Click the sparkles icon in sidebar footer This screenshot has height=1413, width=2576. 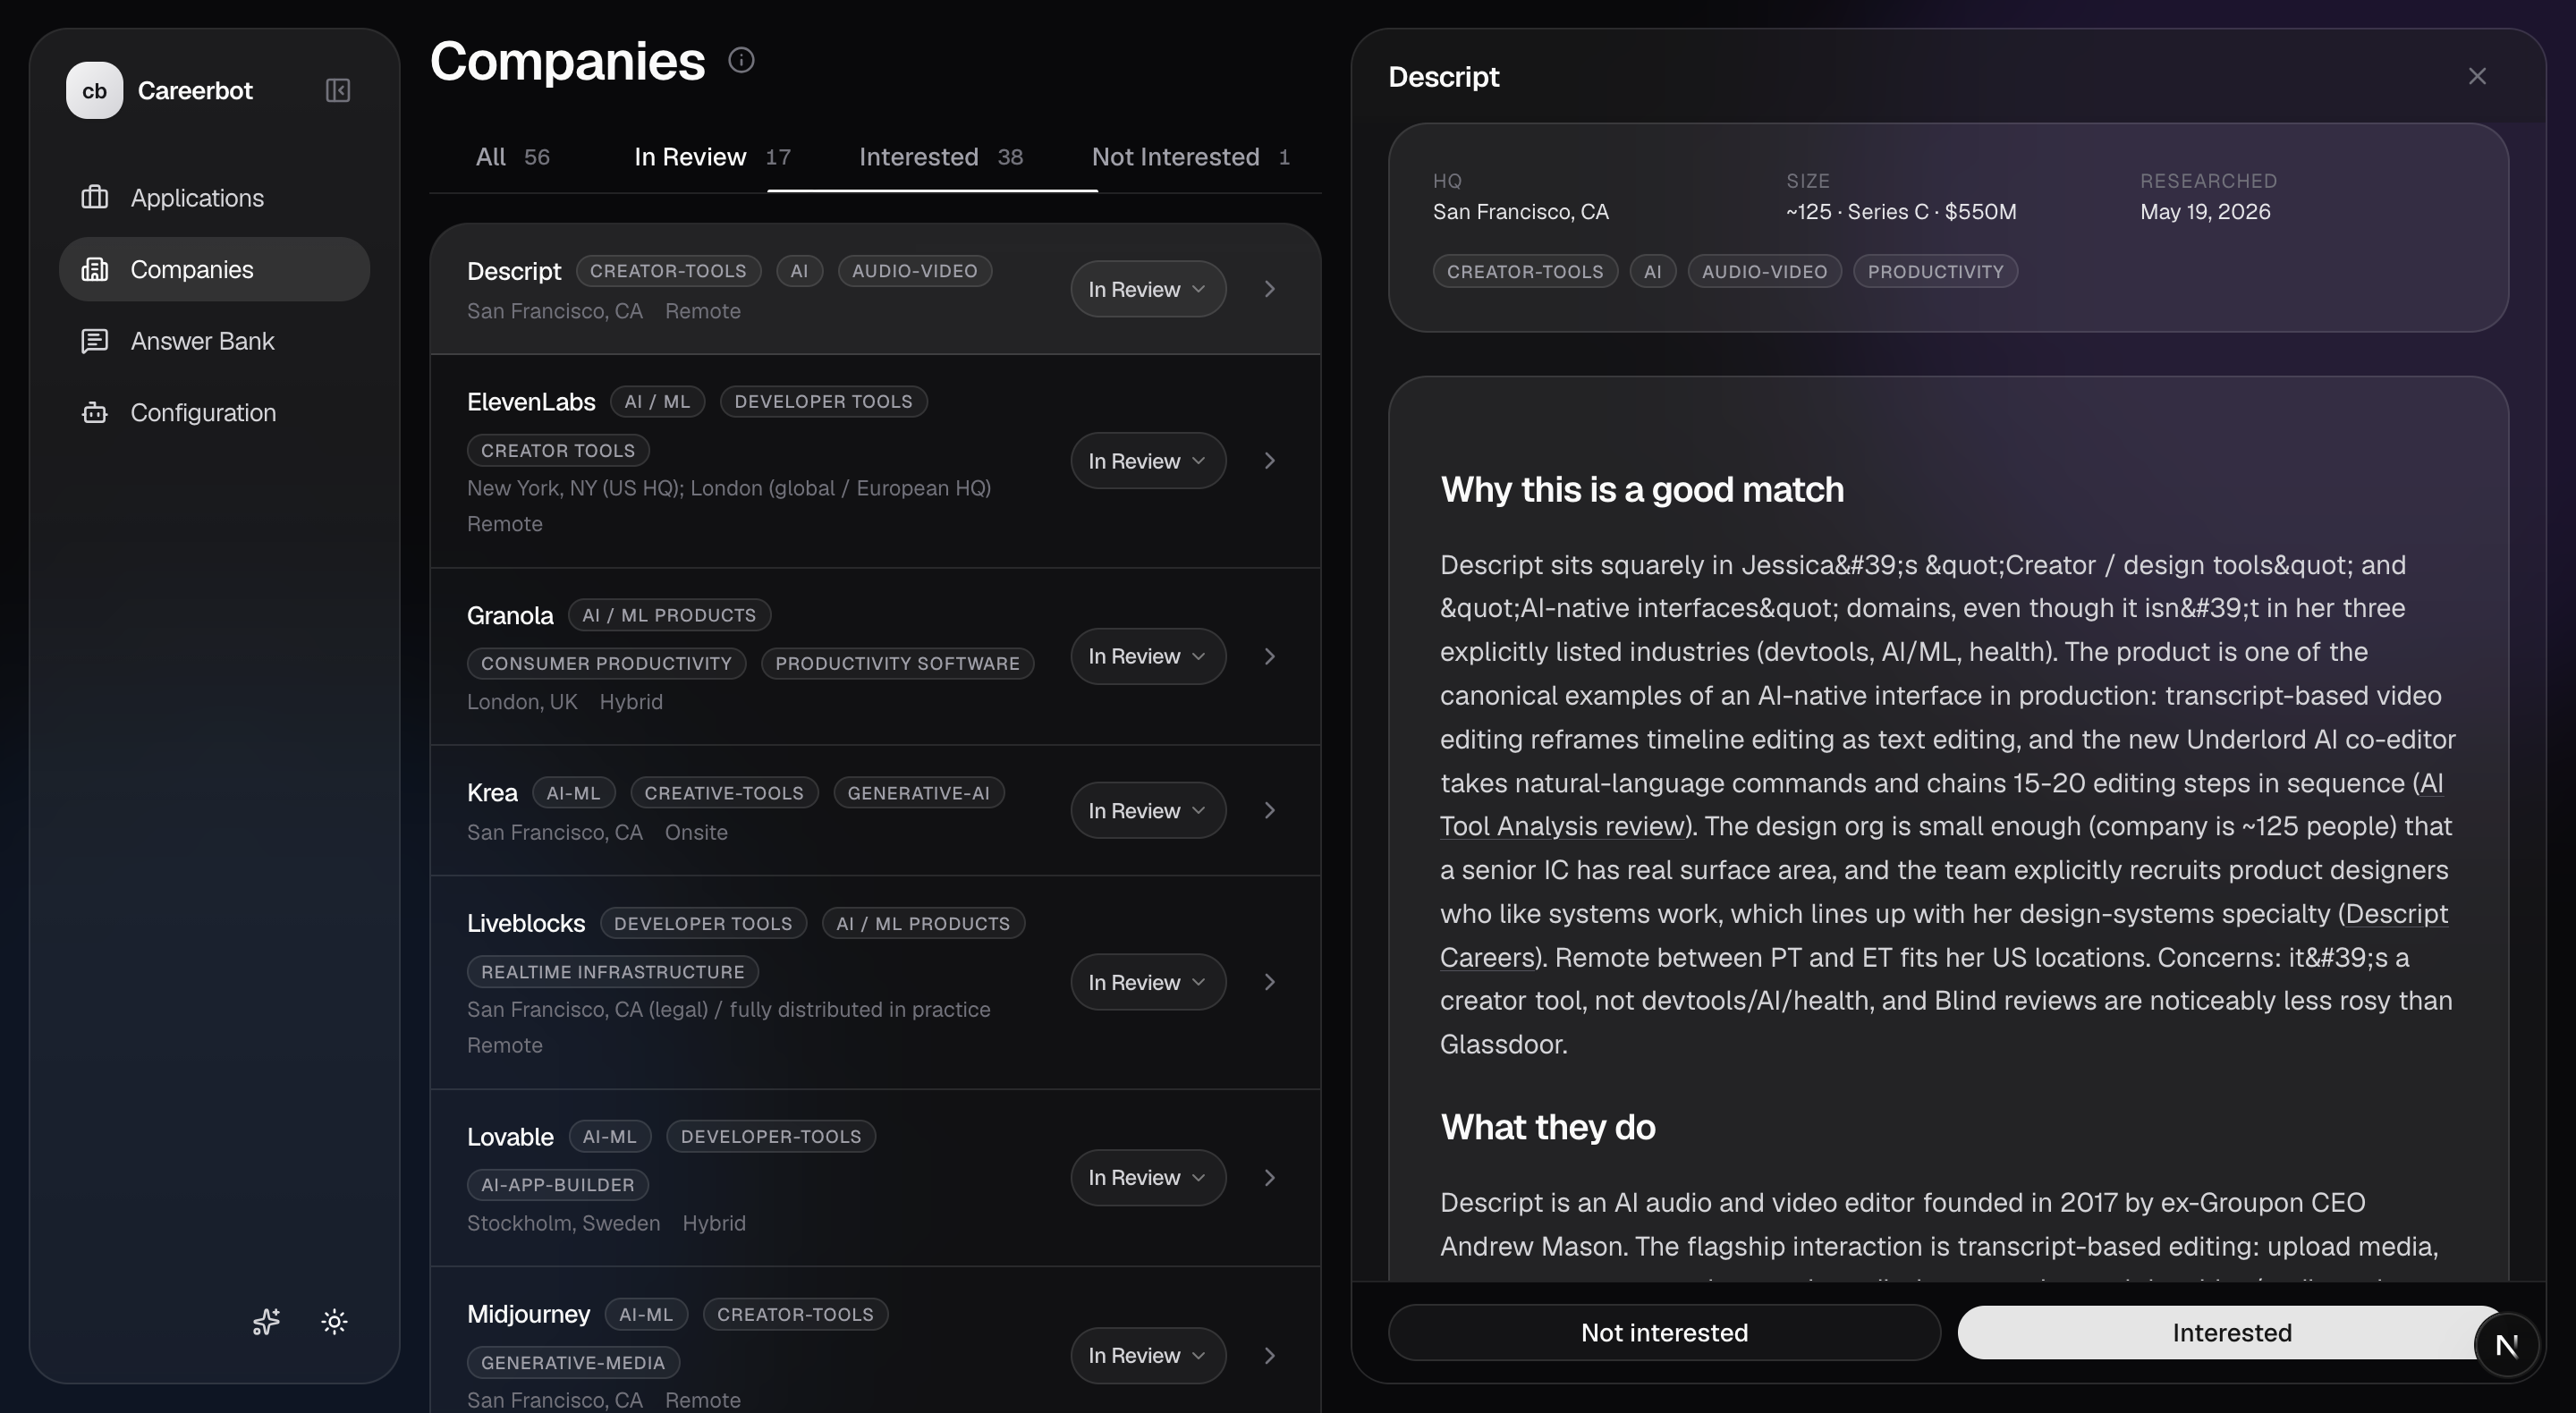[x=266, y=1322]
